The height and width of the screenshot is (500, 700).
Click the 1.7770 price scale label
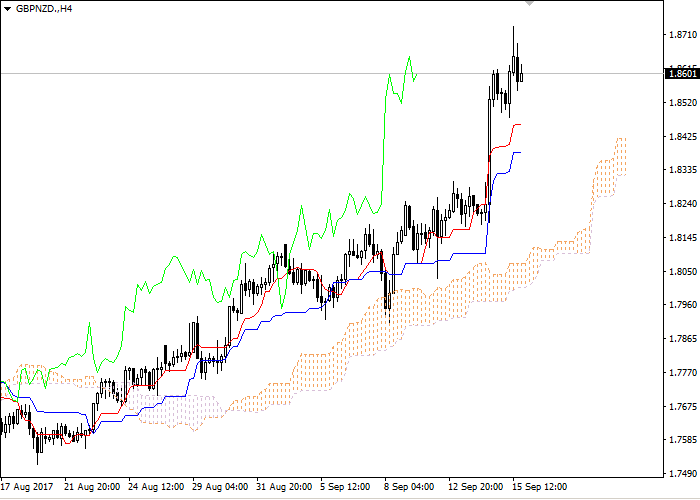(683, 372)
